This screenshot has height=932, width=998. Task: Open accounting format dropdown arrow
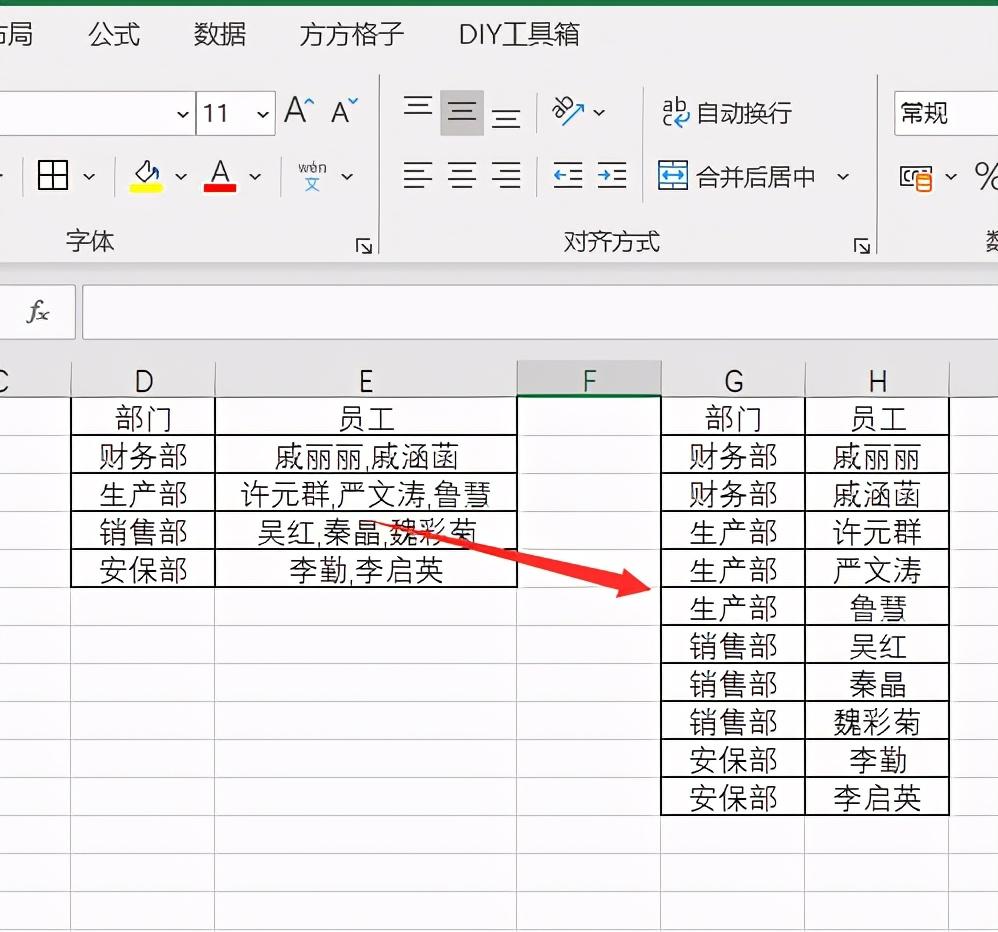(x=952, y=177)
